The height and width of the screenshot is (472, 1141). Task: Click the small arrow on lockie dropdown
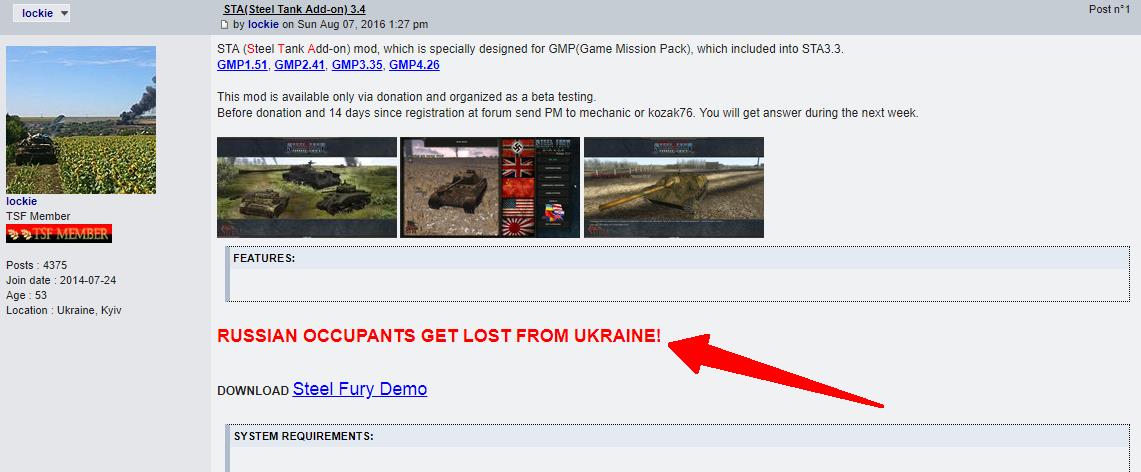coord(63,14)
